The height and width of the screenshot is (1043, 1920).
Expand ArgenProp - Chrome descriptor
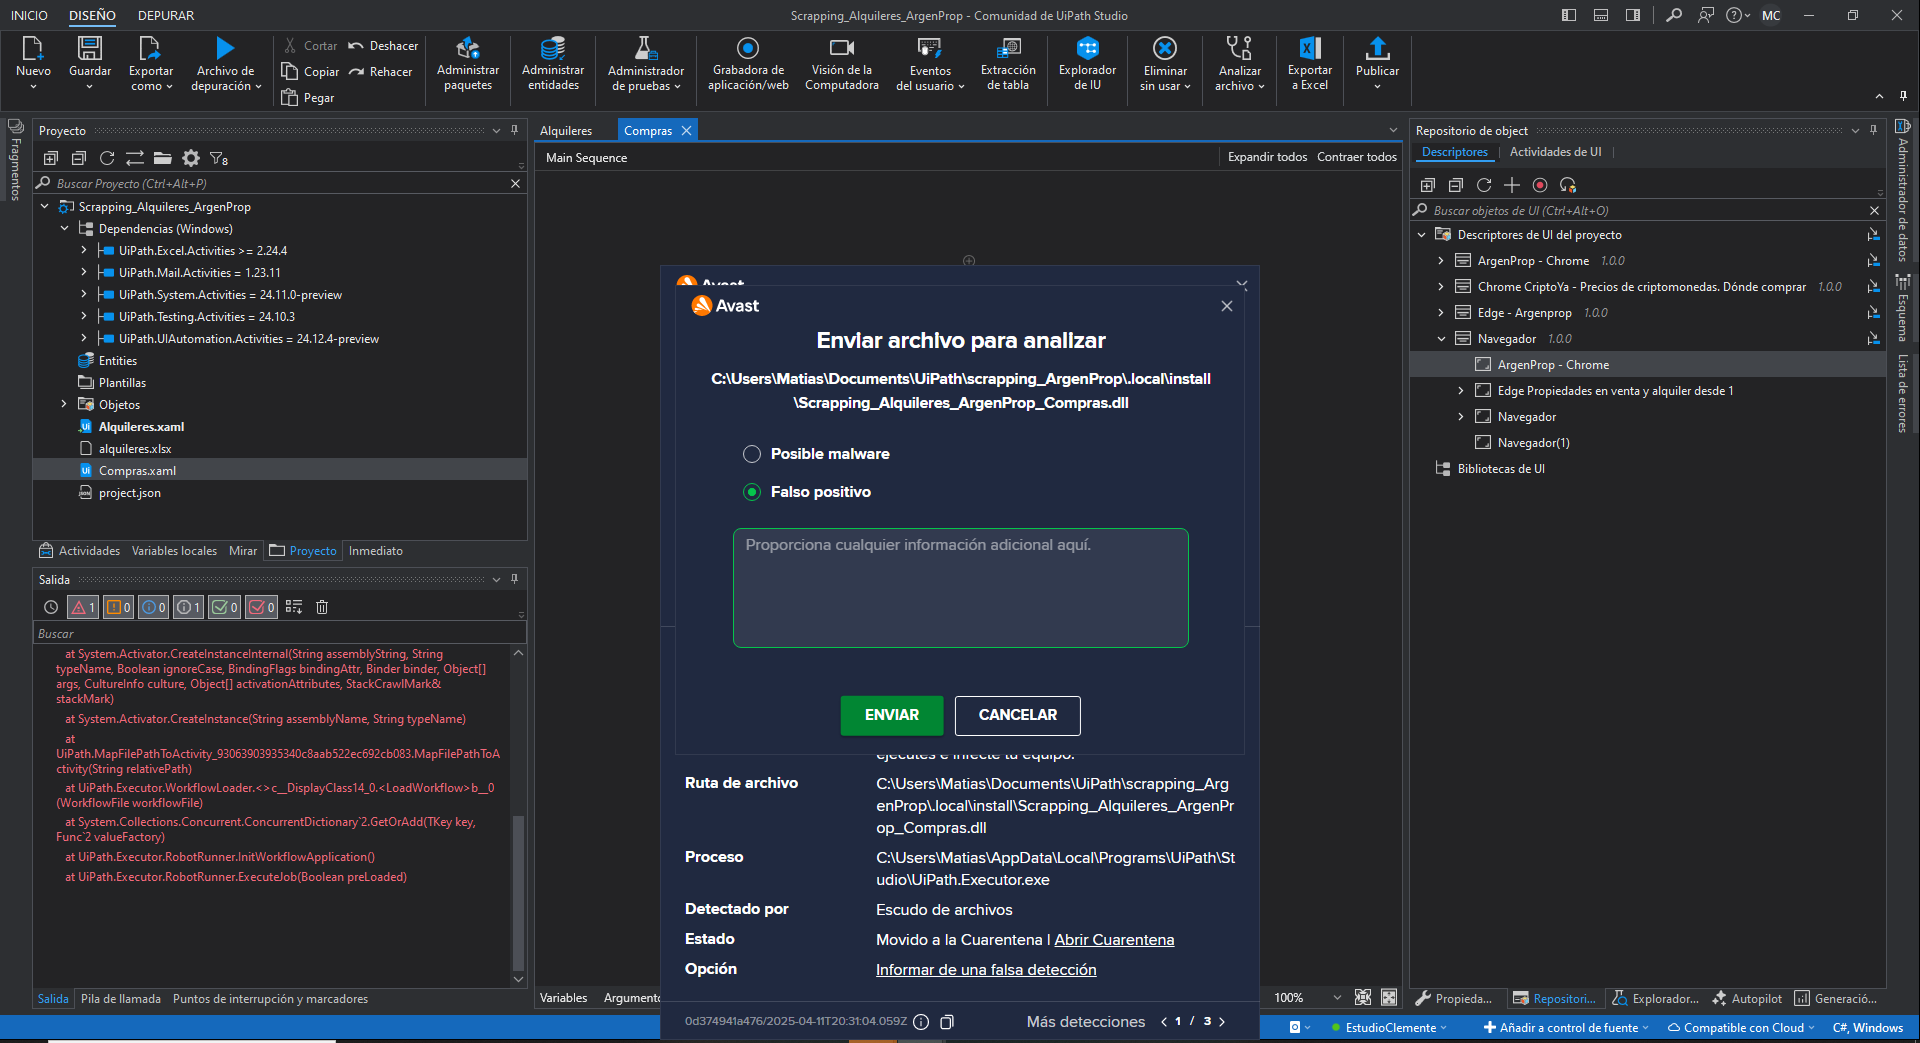[1441, 261]
